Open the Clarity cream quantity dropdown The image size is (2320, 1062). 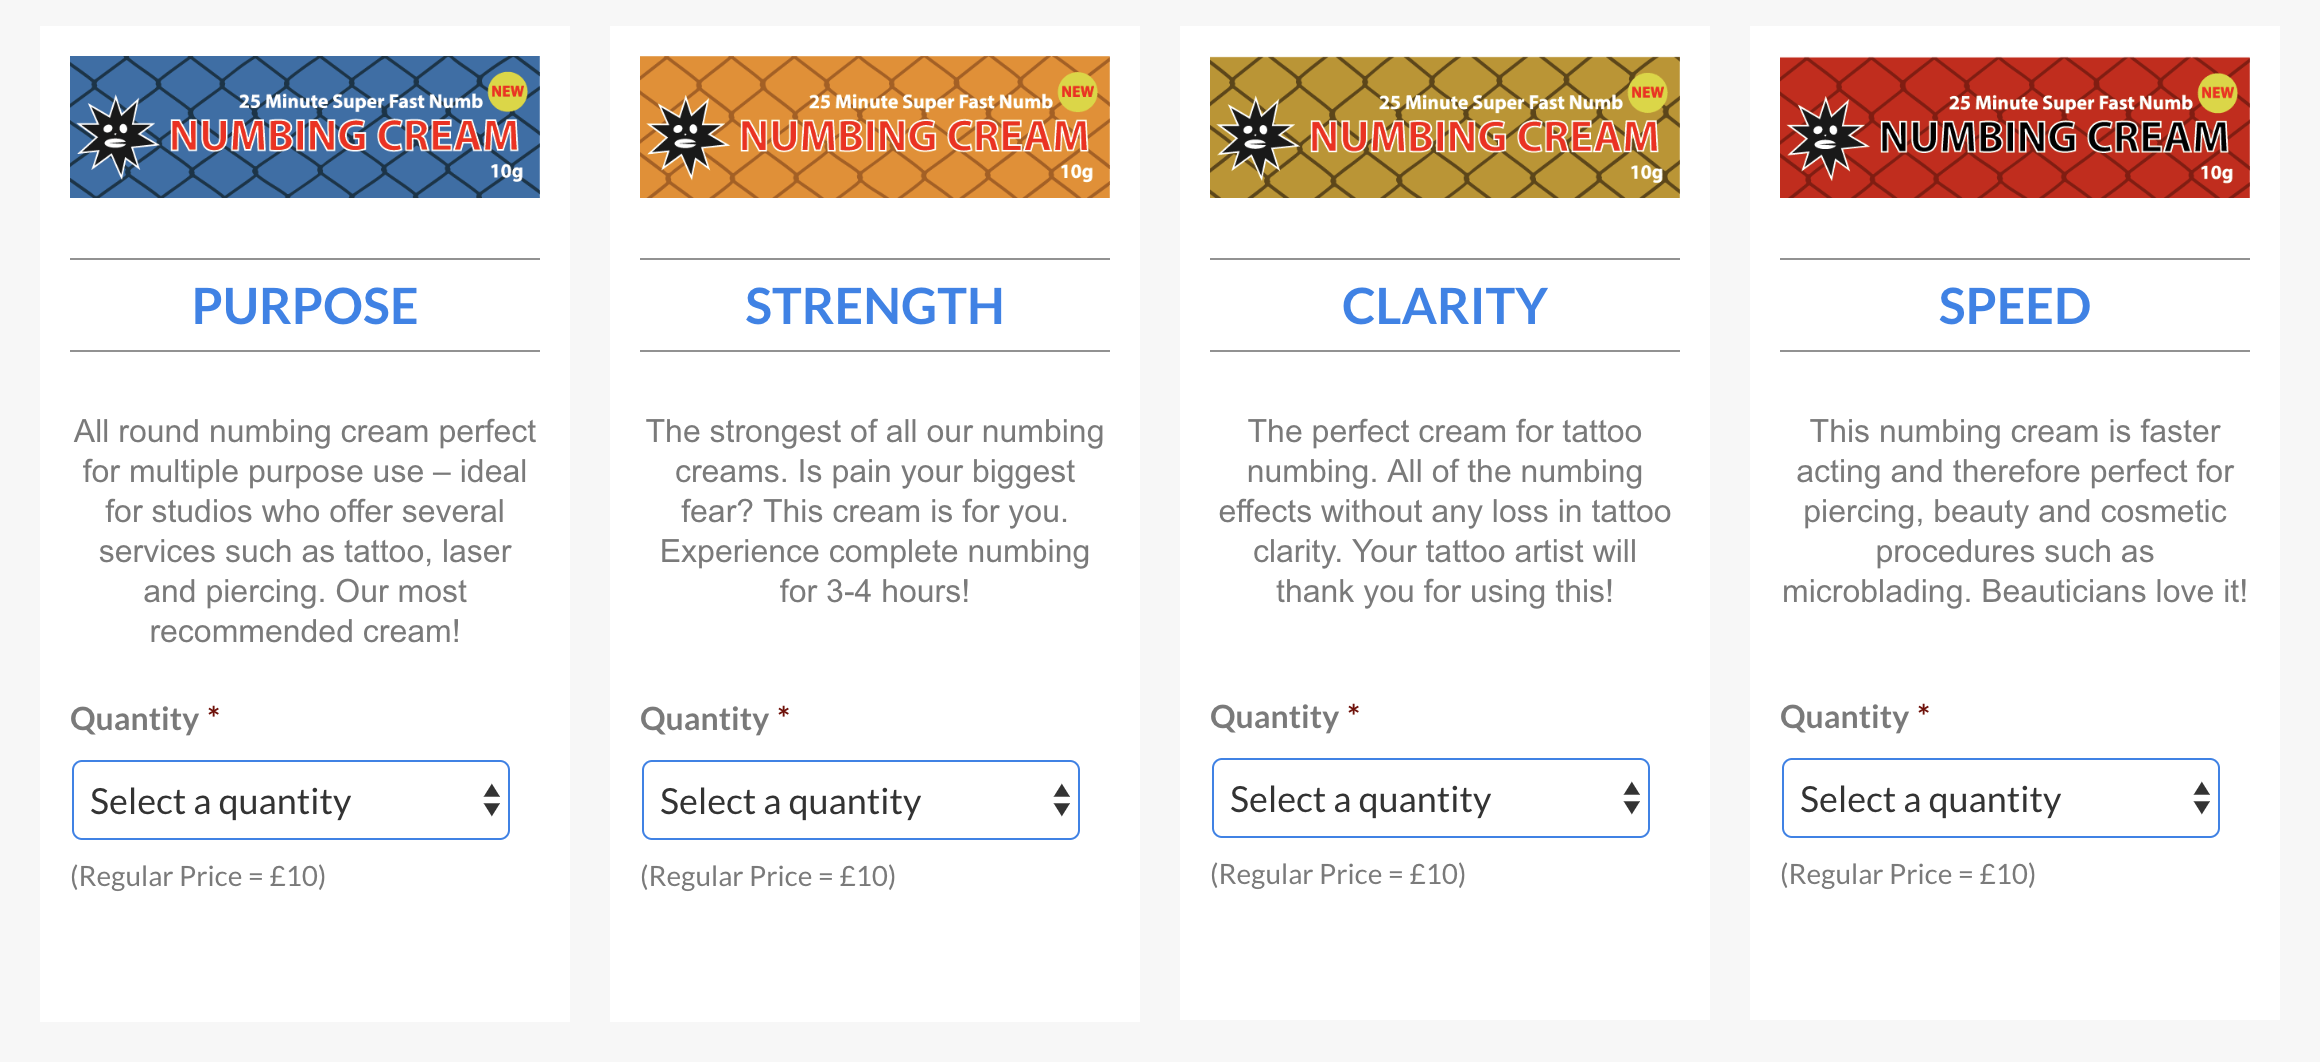click(x=1431, y=798)
